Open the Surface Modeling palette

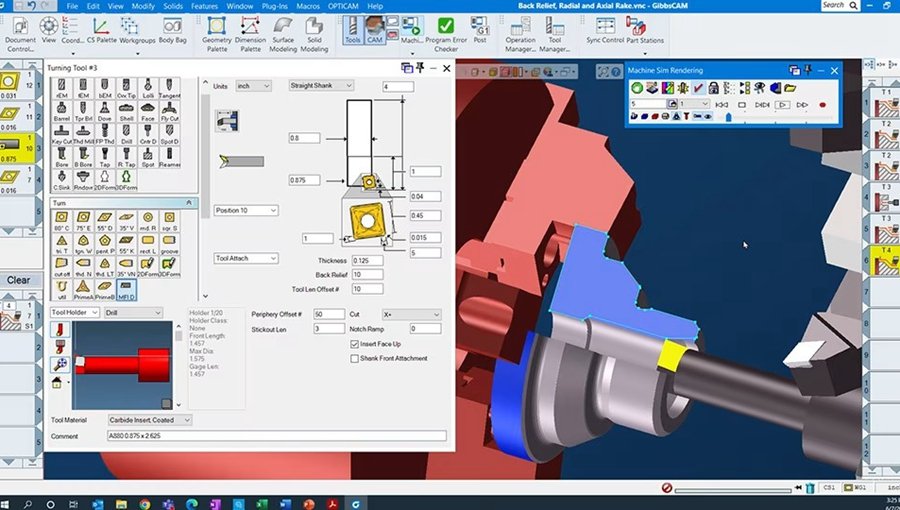[x=283, y=34]
